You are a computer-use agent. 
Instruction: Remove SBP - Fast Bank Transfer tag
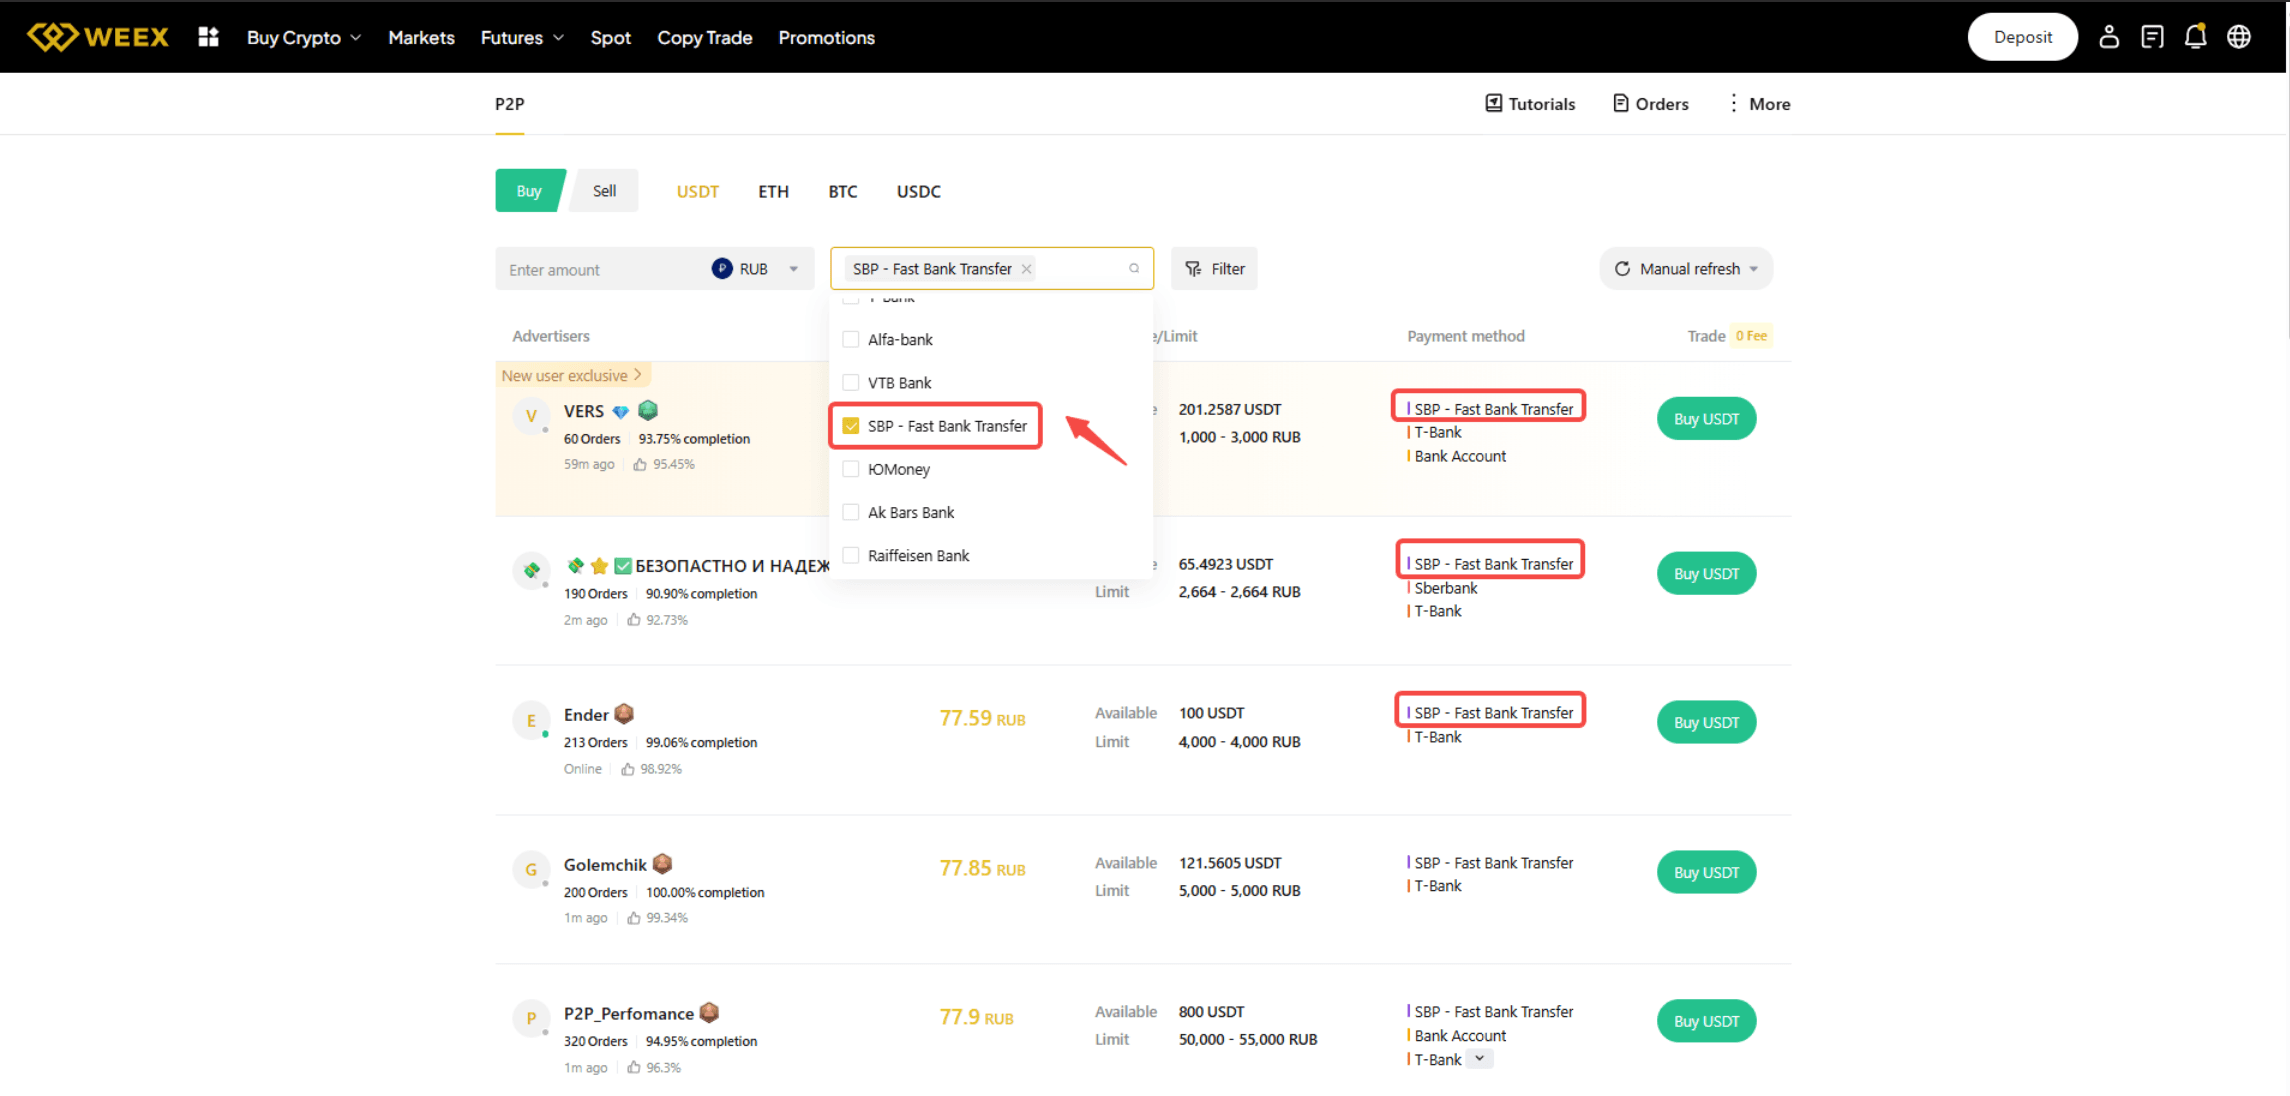pyautogui.click(x=1026, y=269)
